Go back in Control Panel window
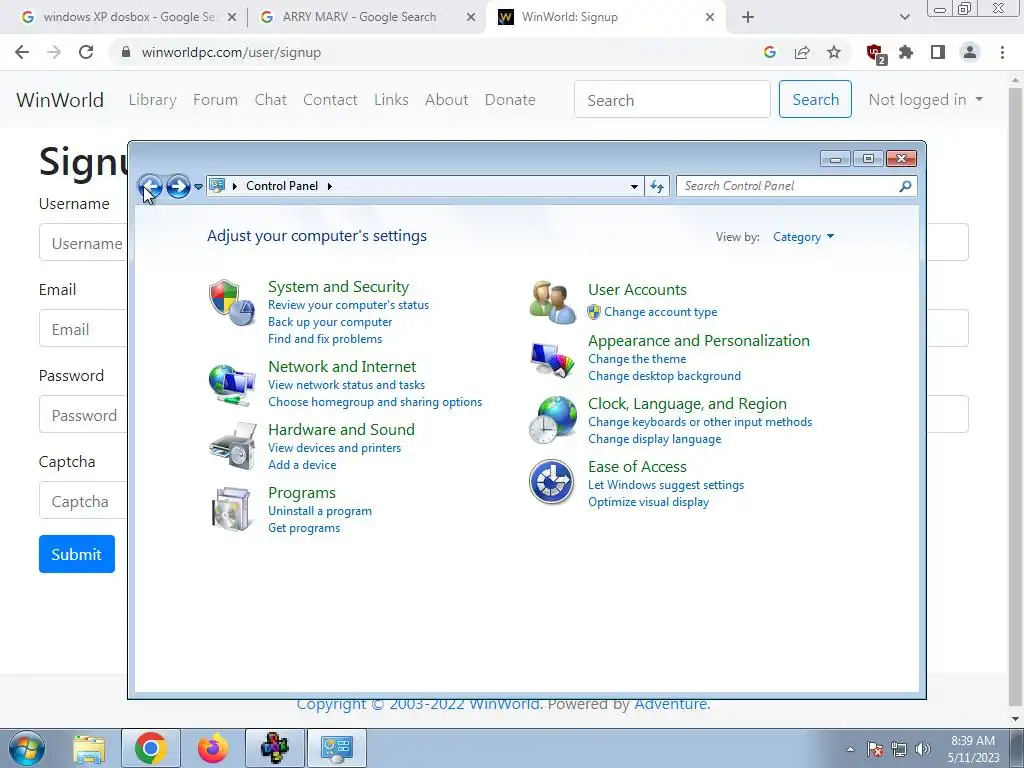Image resolution: width=1024 pixels, height=768 pixels. tap(150, 186)
